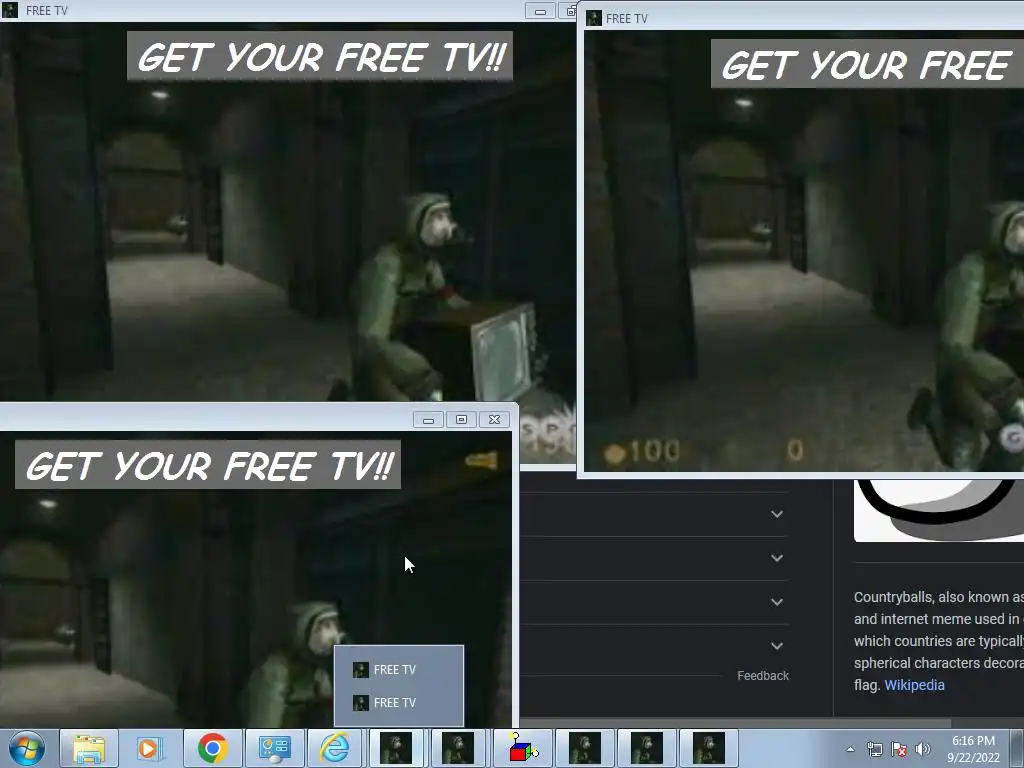Click the Feedback link in browser
The height and width of the screenshot is (768, 1024).
(x=763, y=676)
